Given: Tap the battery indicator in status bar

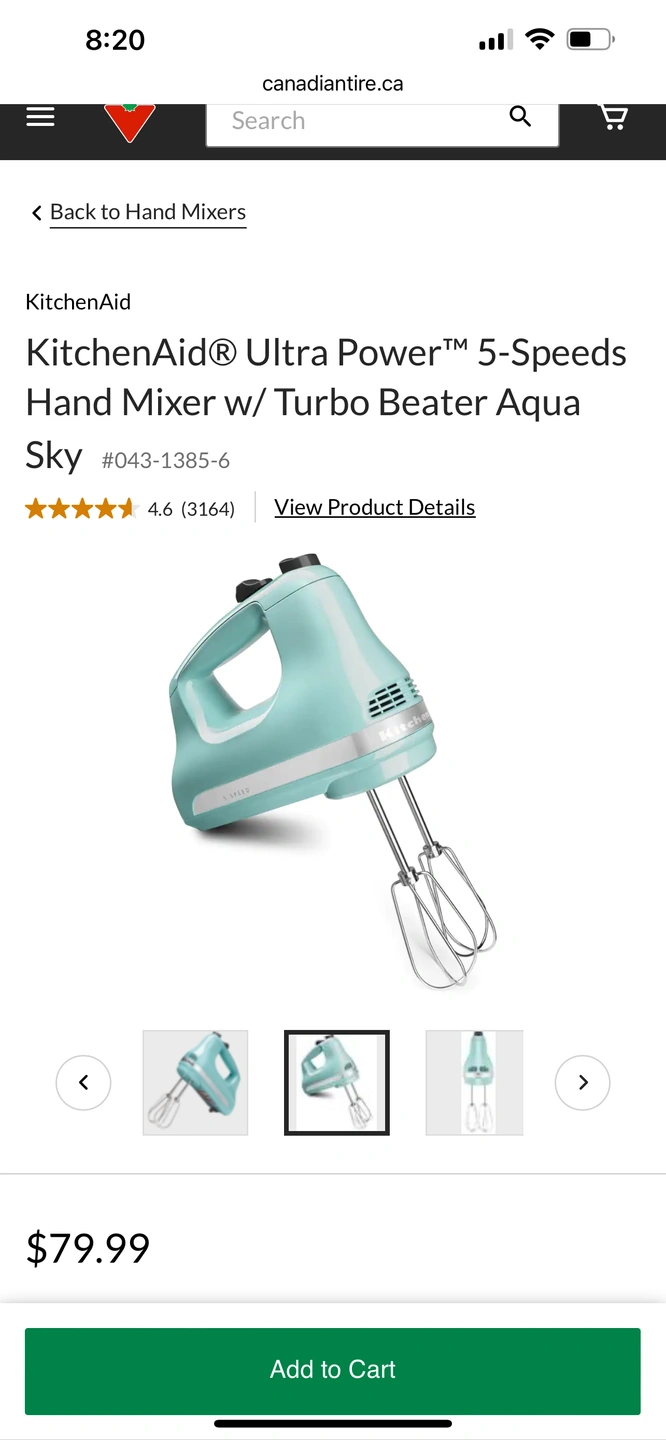Looking at the screenshot, I should [x=591, y=40].
